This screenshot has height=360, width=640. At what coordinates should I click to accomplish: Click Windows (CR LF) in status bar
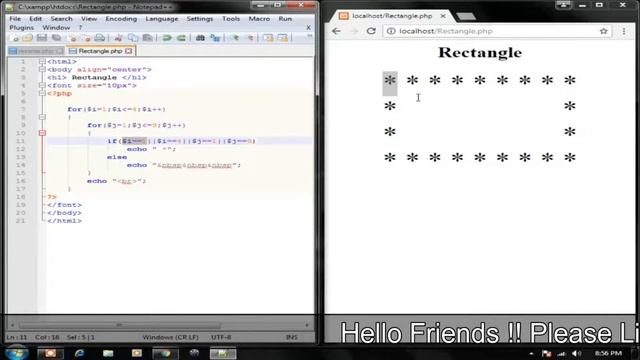click(x=170, y=338)
